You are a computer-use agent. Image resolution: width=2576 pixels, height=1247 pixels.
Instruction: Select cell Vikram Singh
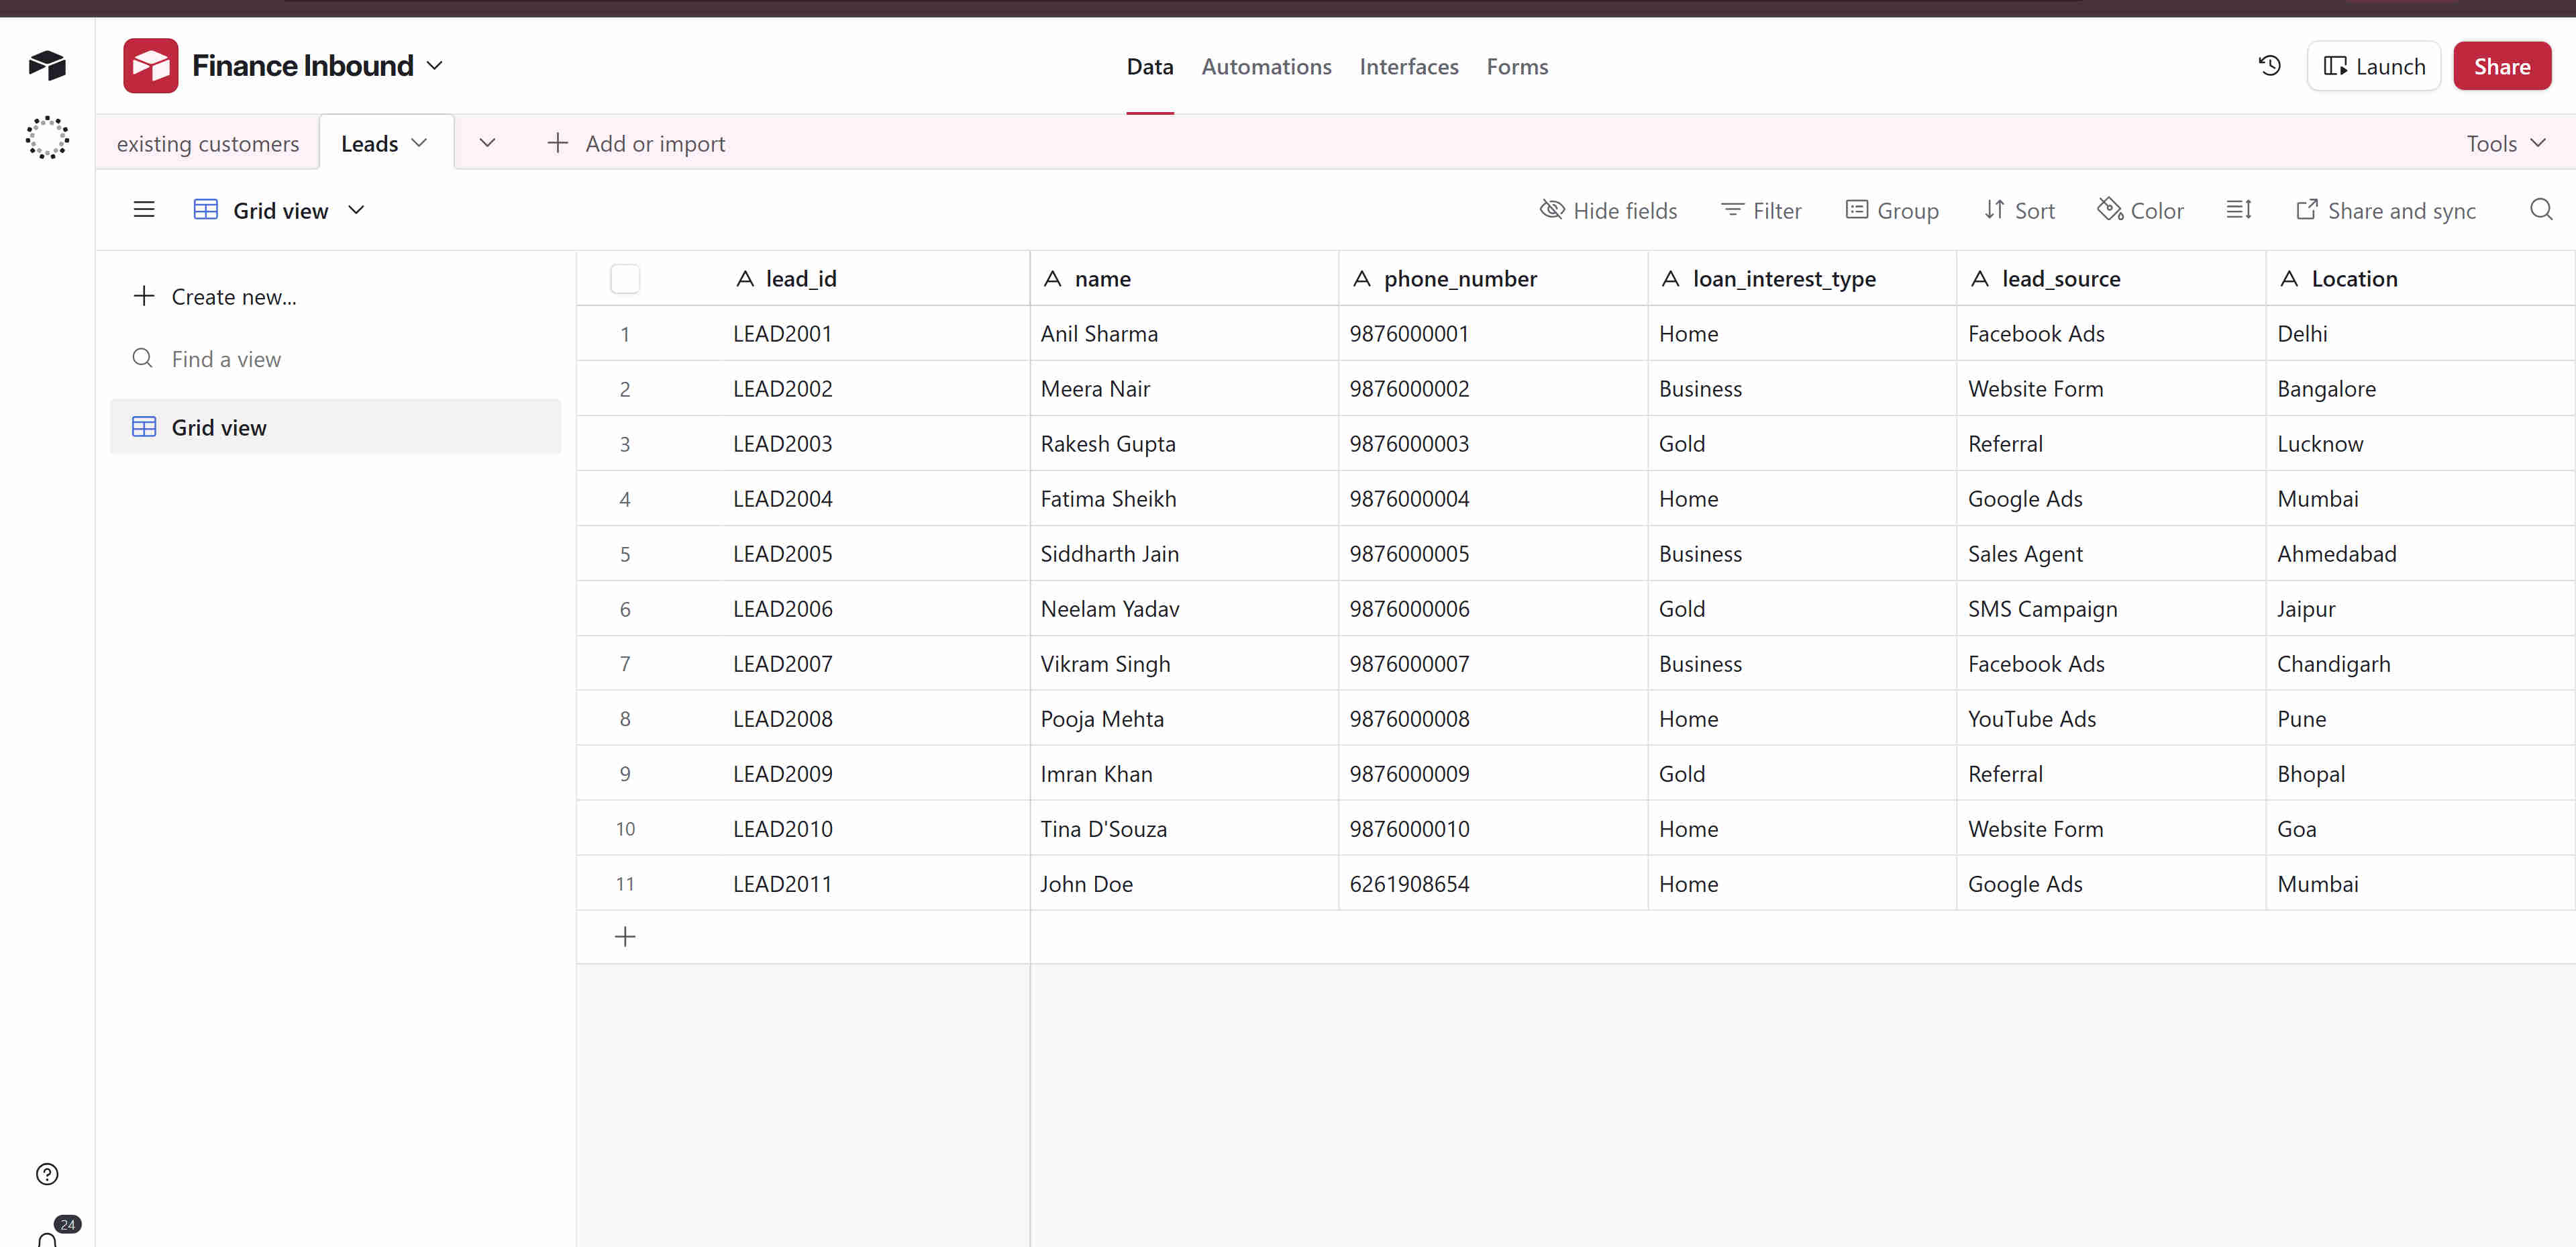coord(1184,663)
